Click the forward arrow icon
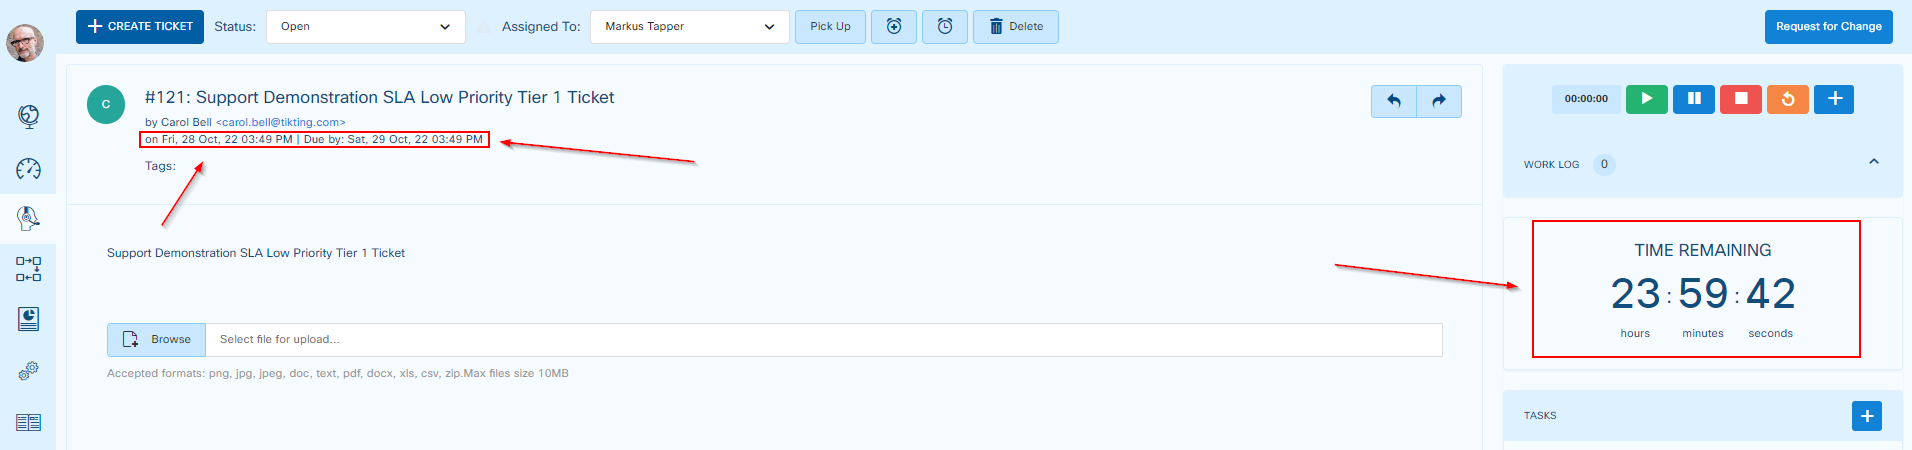Image resolution: width=1912 pixels, height=450 pixels. coord(1439,101)
